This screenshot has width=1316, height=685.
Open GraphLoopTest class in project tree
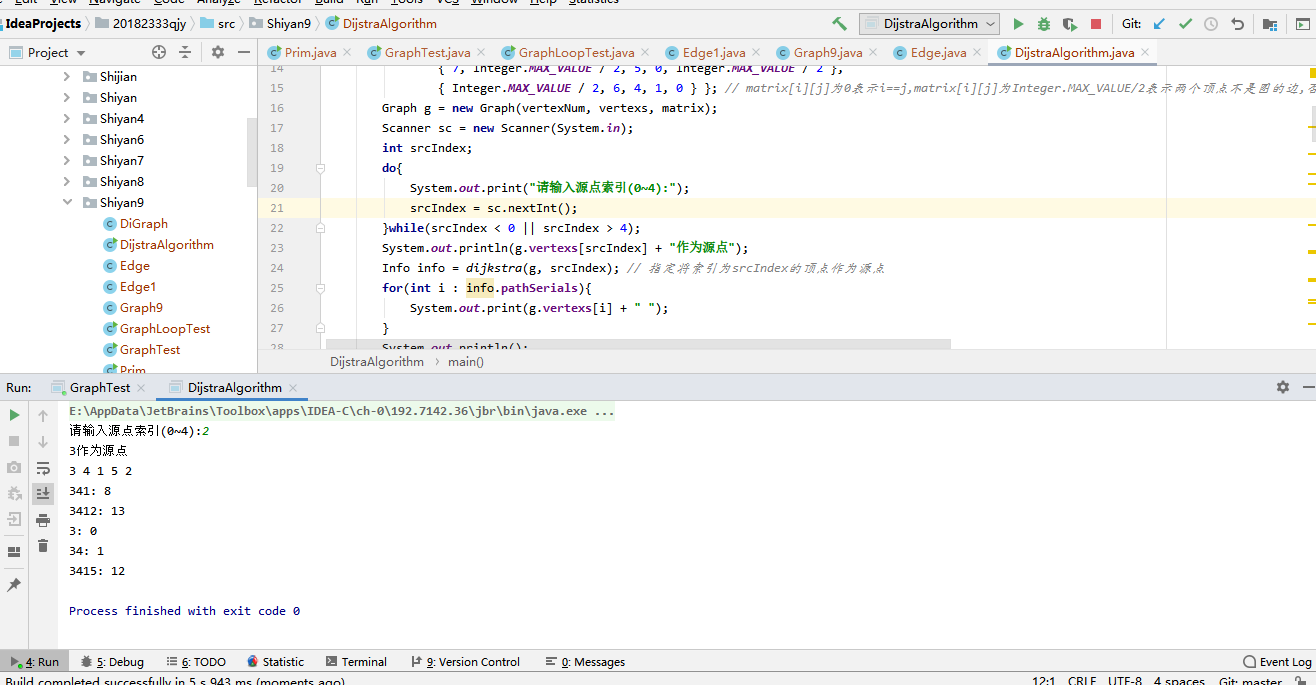pyautogui.click(x=164, y=328)
